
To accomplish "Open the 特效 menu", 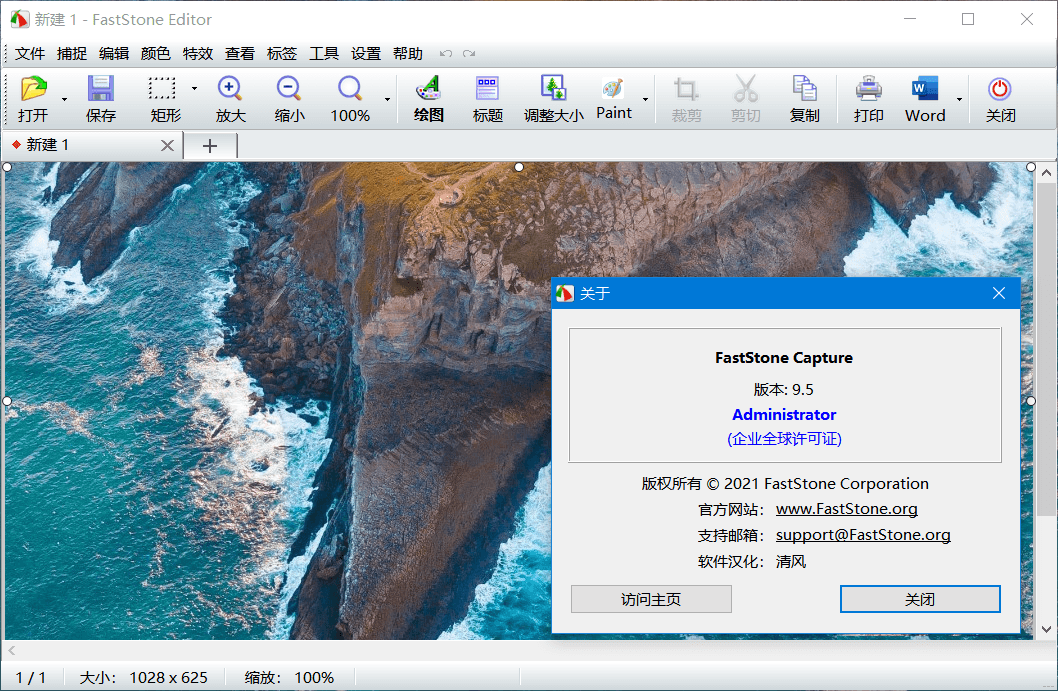I will (198, 53).
